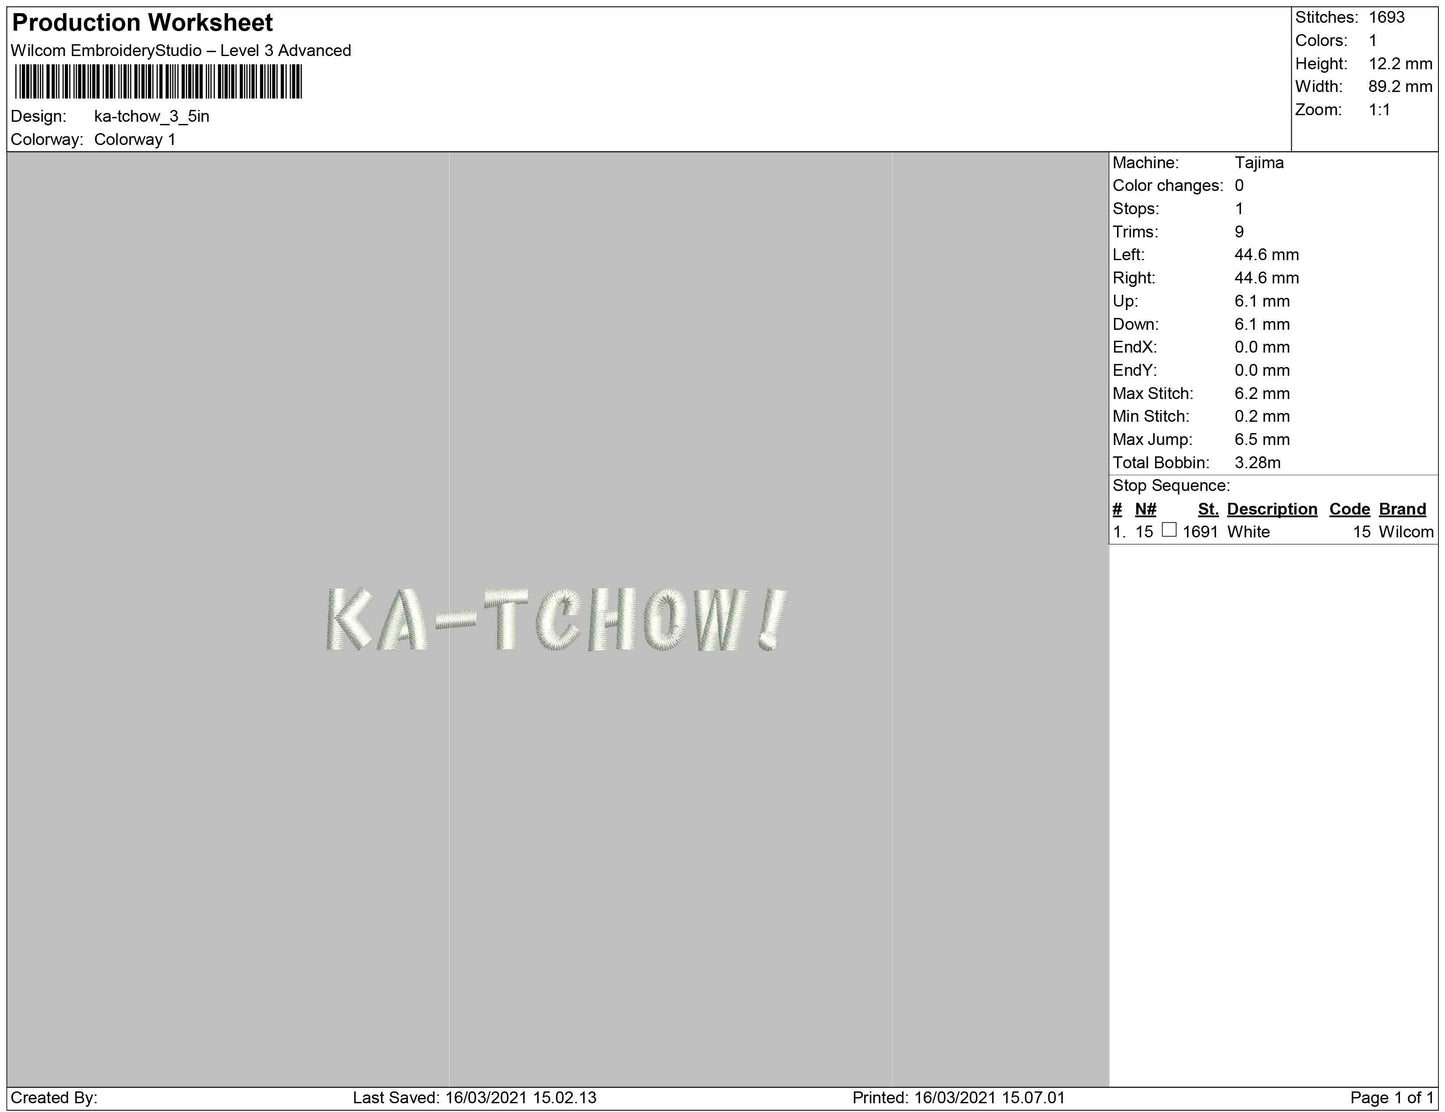This screenshot has height=1112, width=1445.
Task: Click the "EndY:" label
Action: (1135, 370)
